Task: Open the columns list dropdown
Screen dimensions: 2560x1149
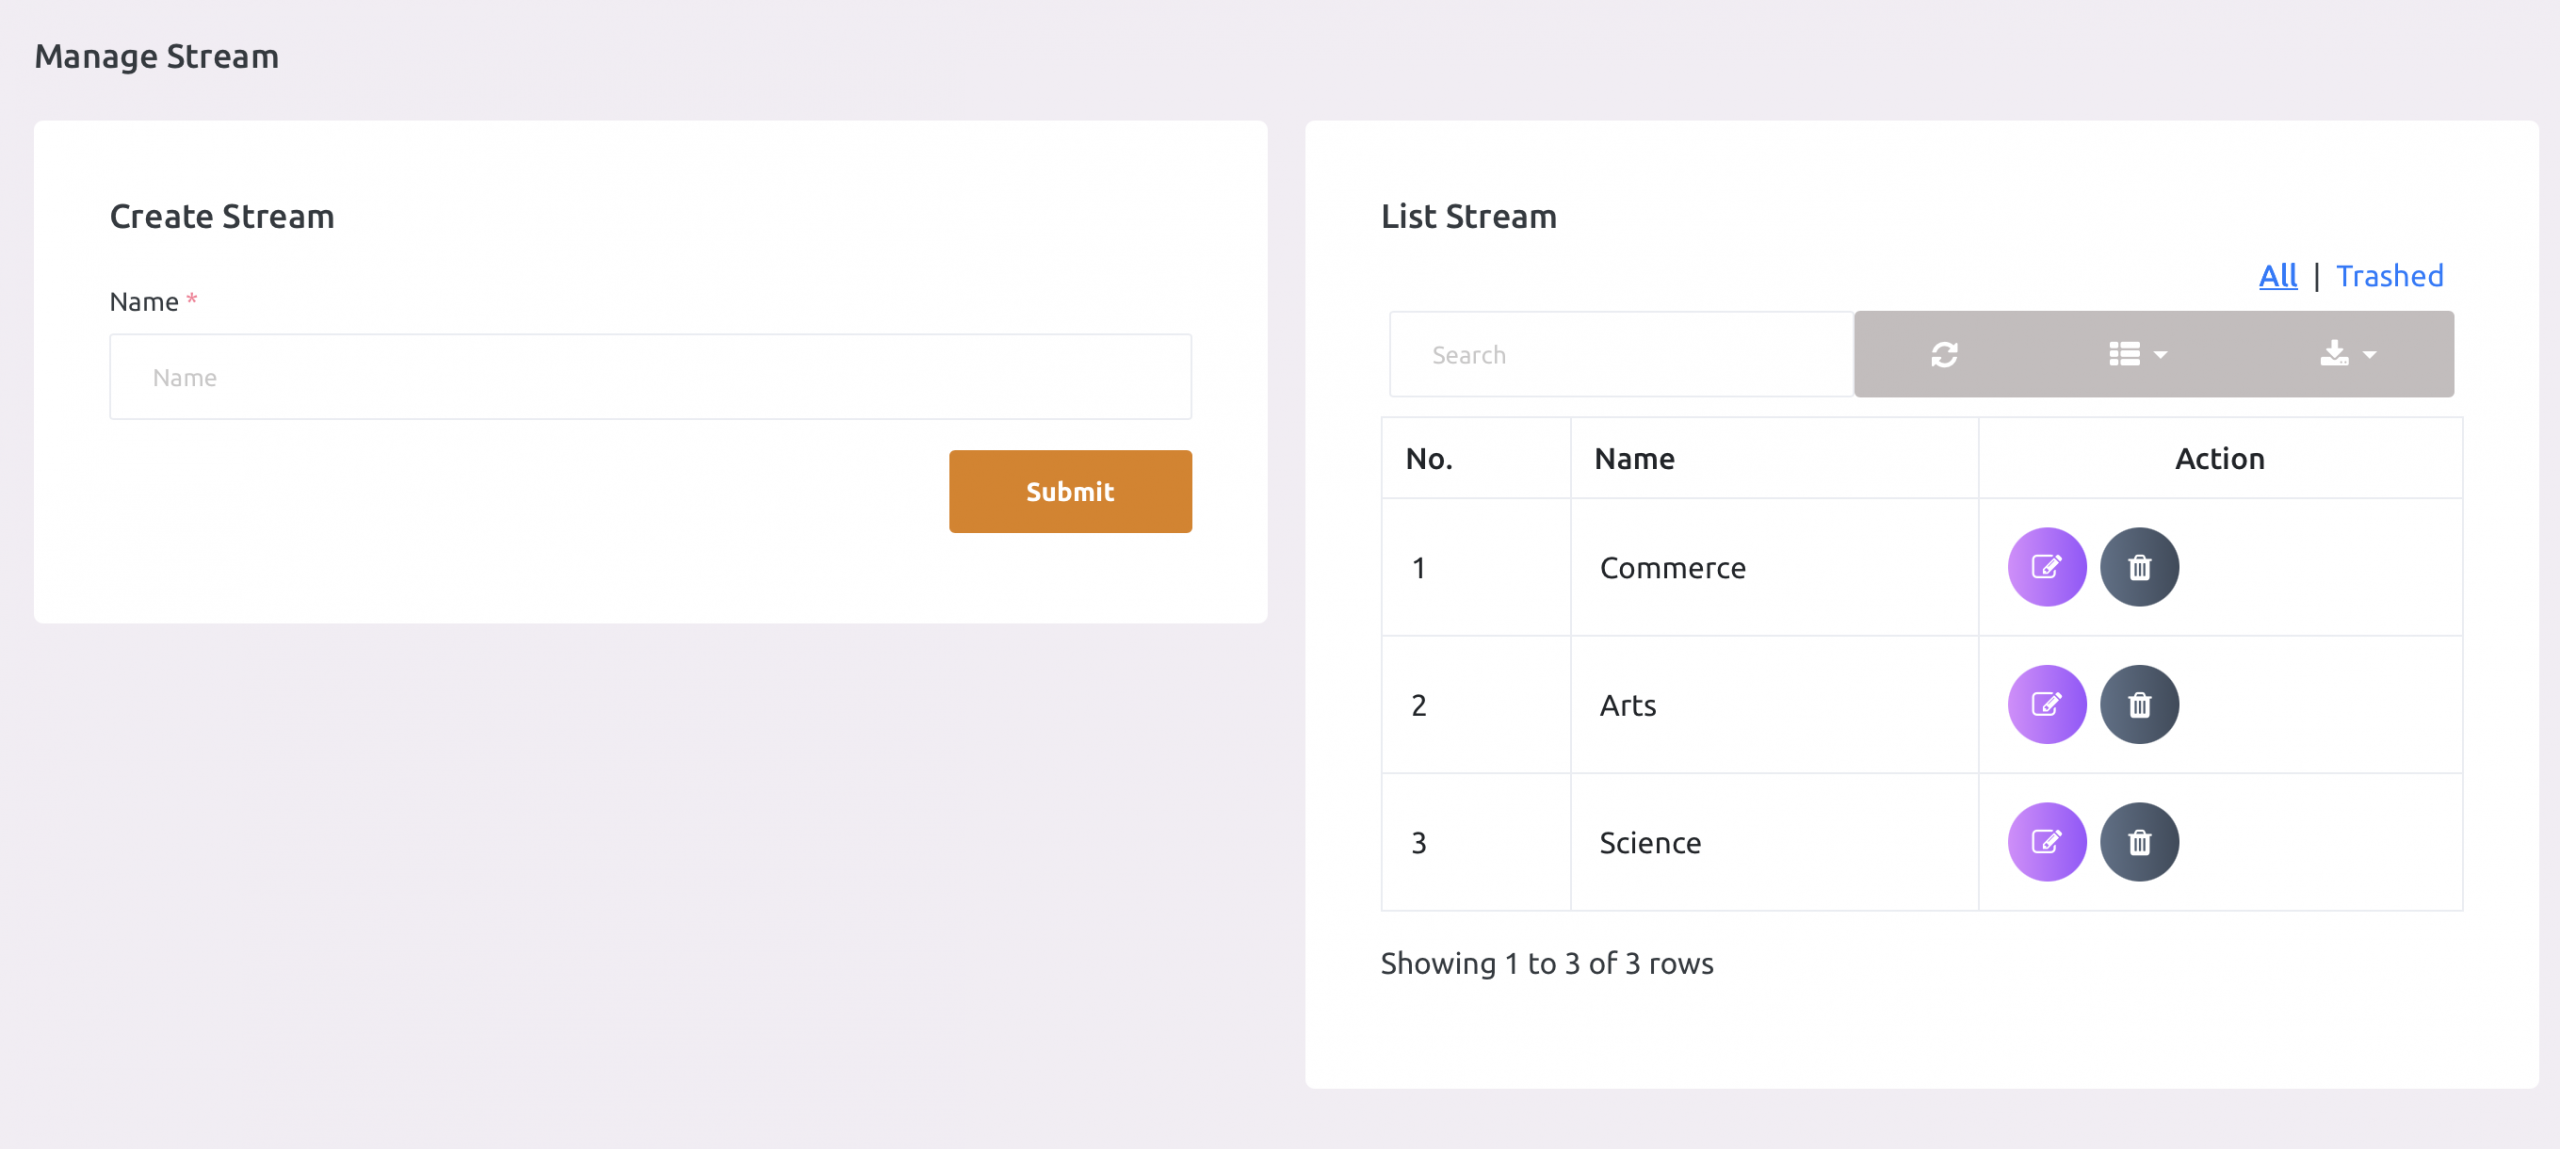Action: pos(2137,354)
